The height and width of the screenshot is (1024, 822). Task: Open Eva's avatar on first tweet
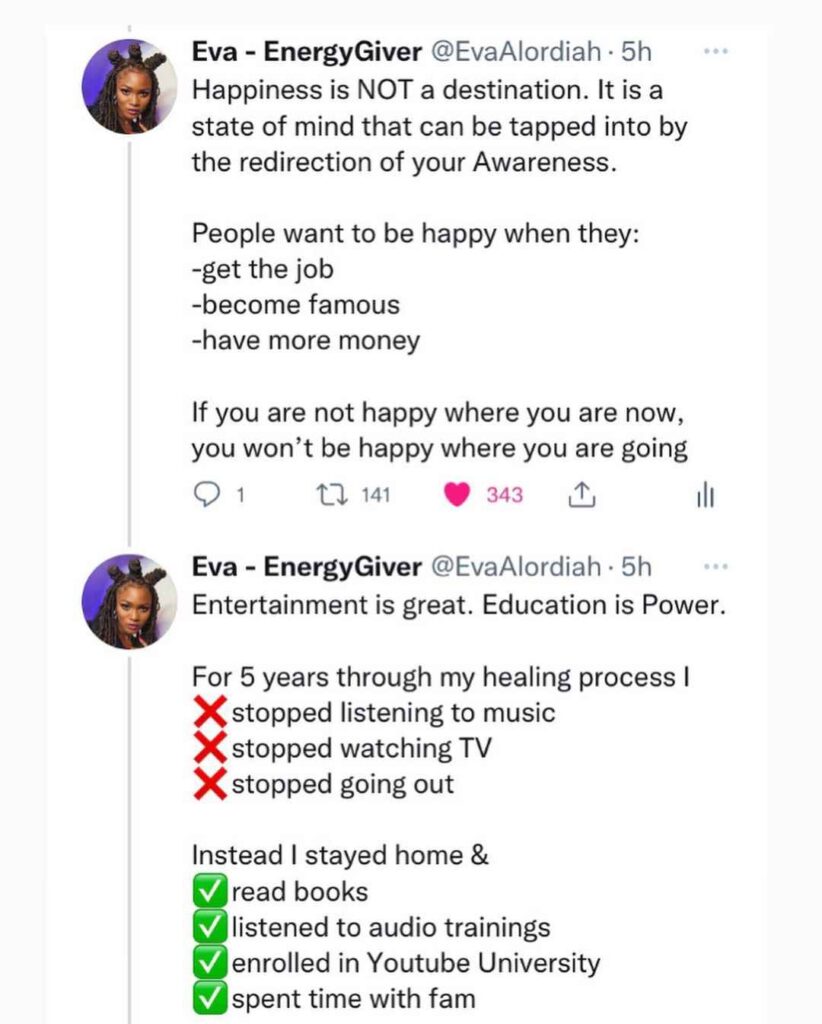(x=131, y=87)
